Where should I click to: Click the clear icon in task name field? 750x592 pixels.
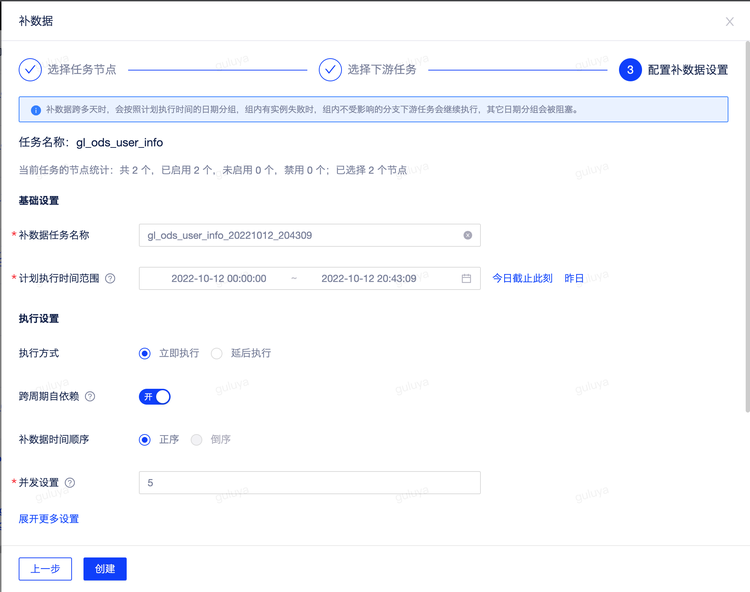467,235
